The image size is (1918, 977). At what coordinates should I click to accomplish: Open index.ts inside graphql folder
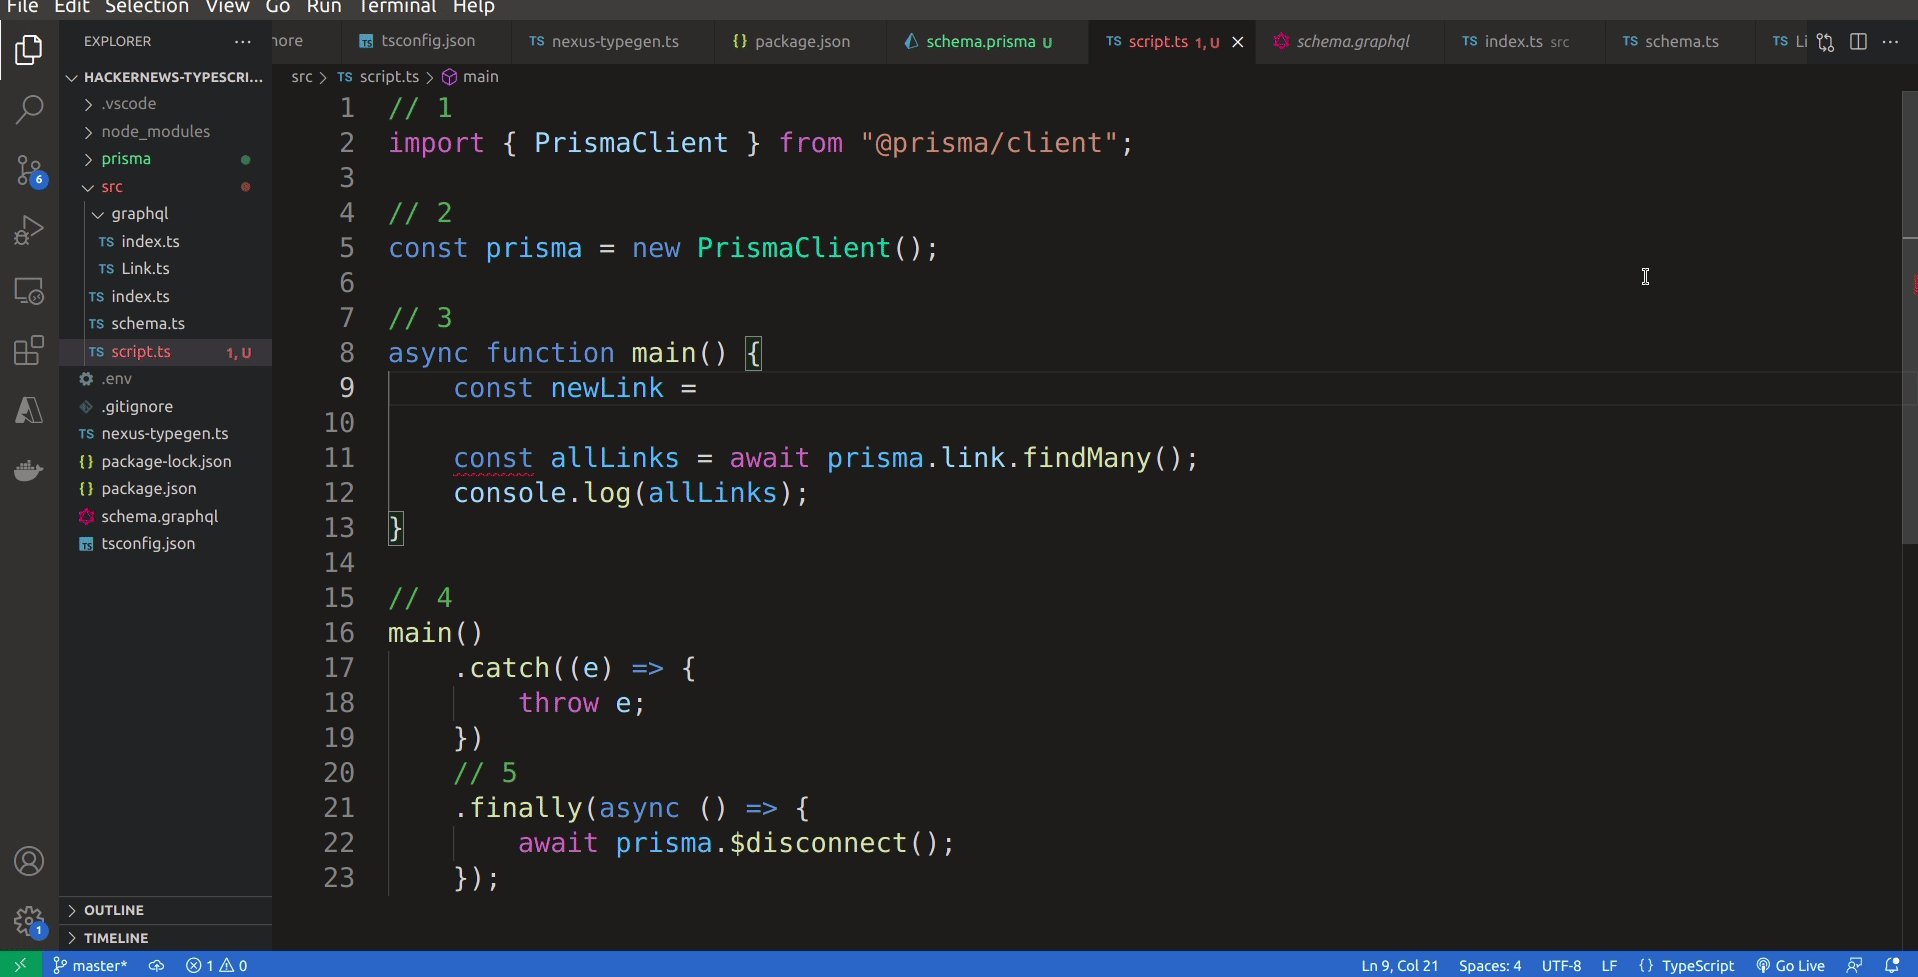pos(166,242)
